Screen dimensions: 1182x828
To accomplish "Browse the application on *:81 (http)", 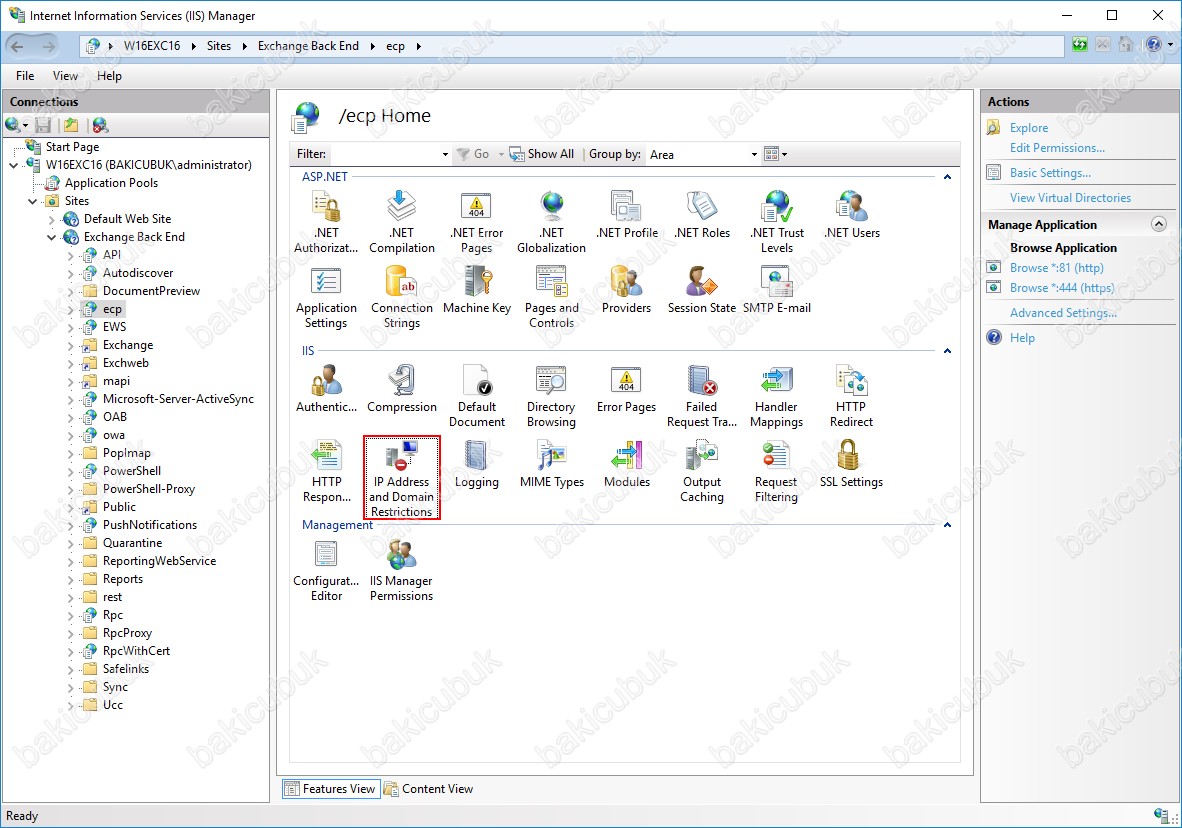I will tap(1057, 268).
